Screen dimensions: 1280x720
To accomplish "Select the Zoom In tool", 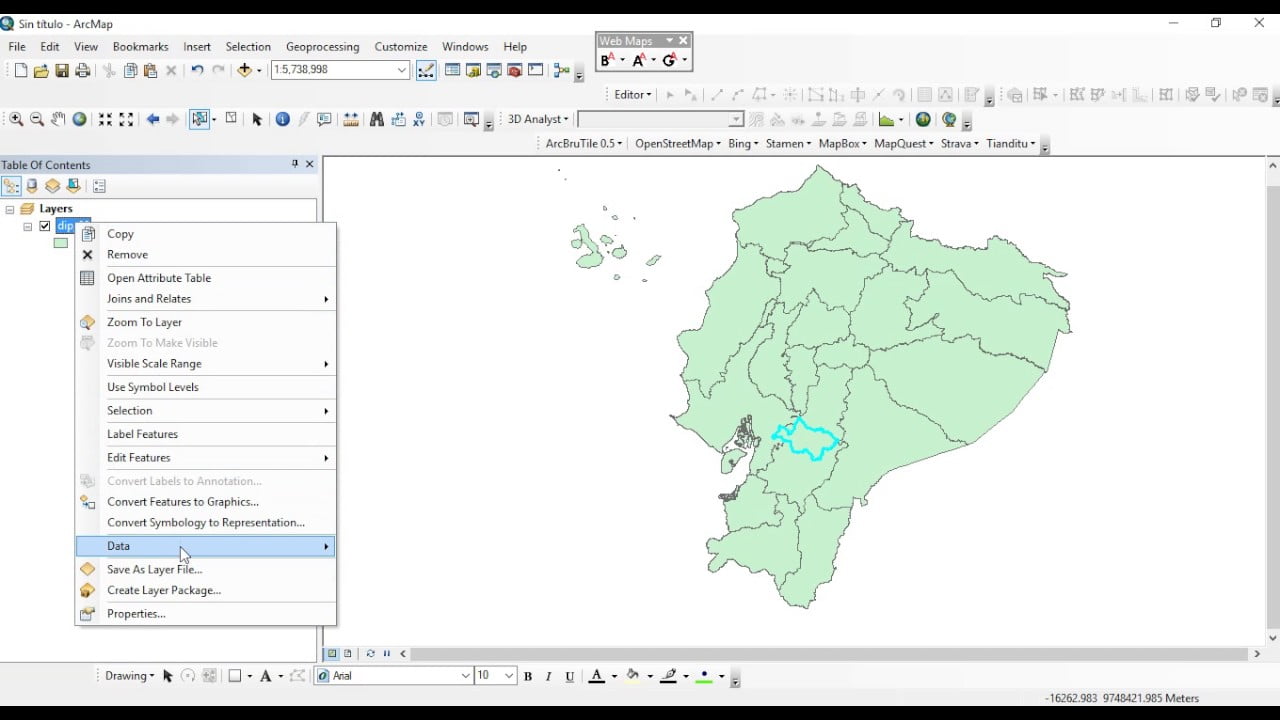I will pos(16,119).
